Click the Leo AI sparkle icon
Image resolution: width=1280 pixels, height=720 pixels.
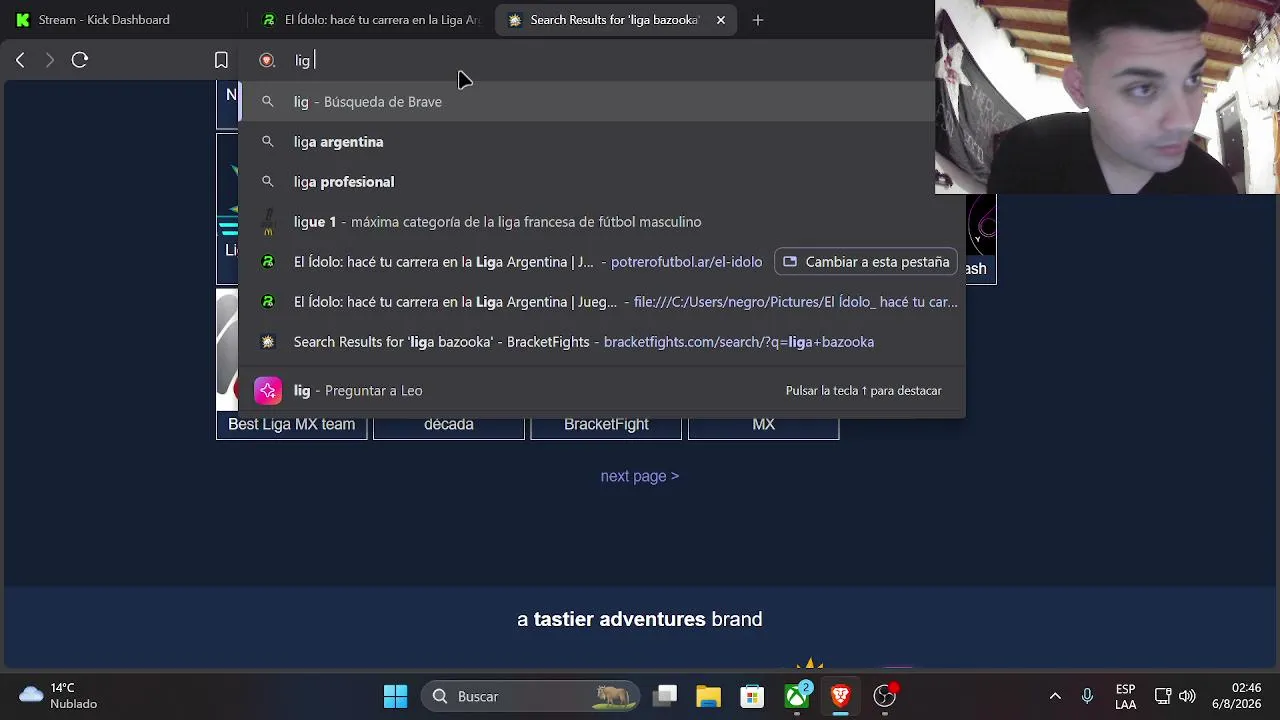[268, 391]
